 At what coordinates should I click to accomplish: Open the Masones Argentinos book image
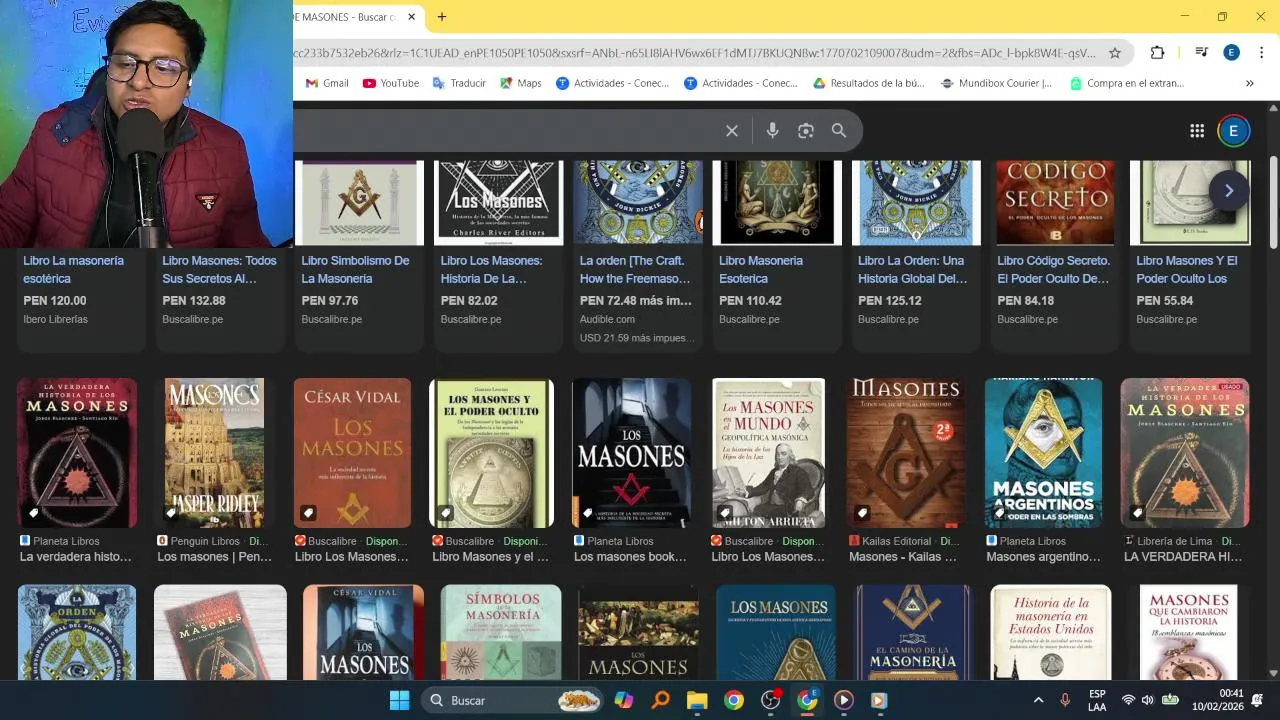pyautogui.click(x=1043, y=453)
